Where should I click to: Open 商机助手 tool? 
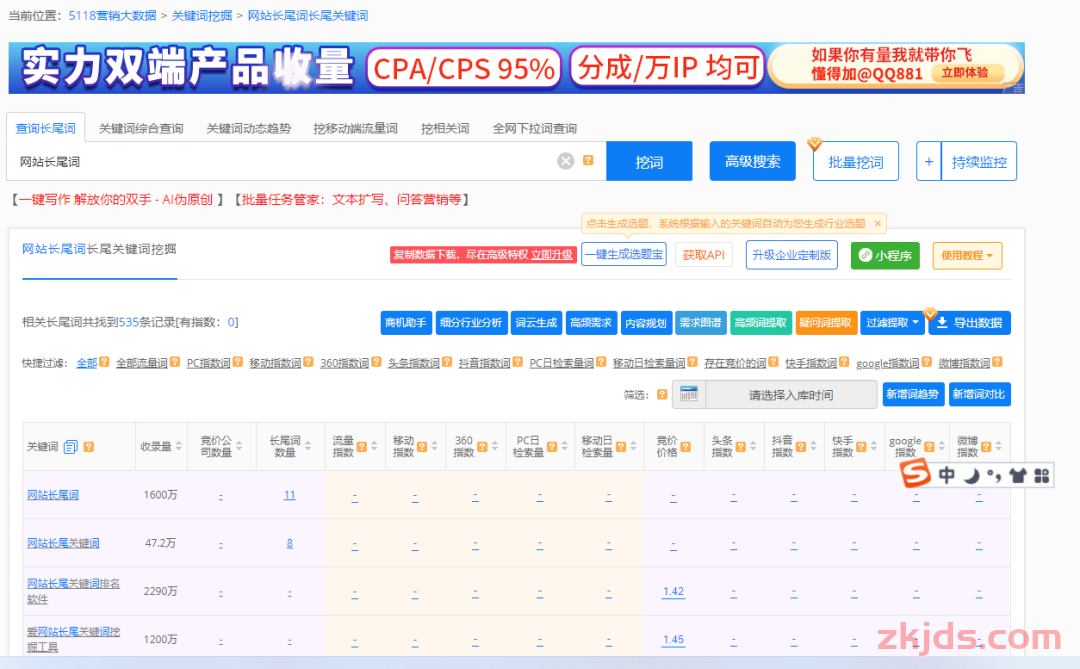[406, 322]
